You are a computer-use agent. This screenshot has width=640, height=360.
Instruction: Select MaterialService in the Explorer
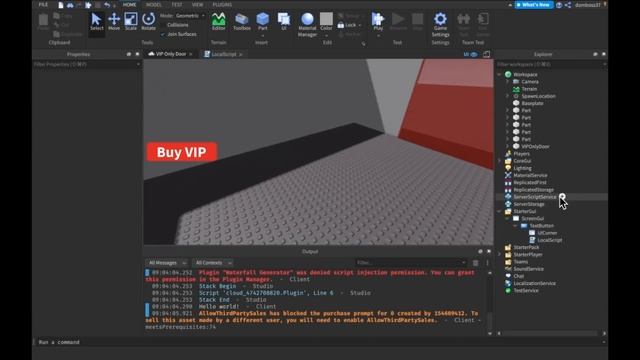[530, 176]
